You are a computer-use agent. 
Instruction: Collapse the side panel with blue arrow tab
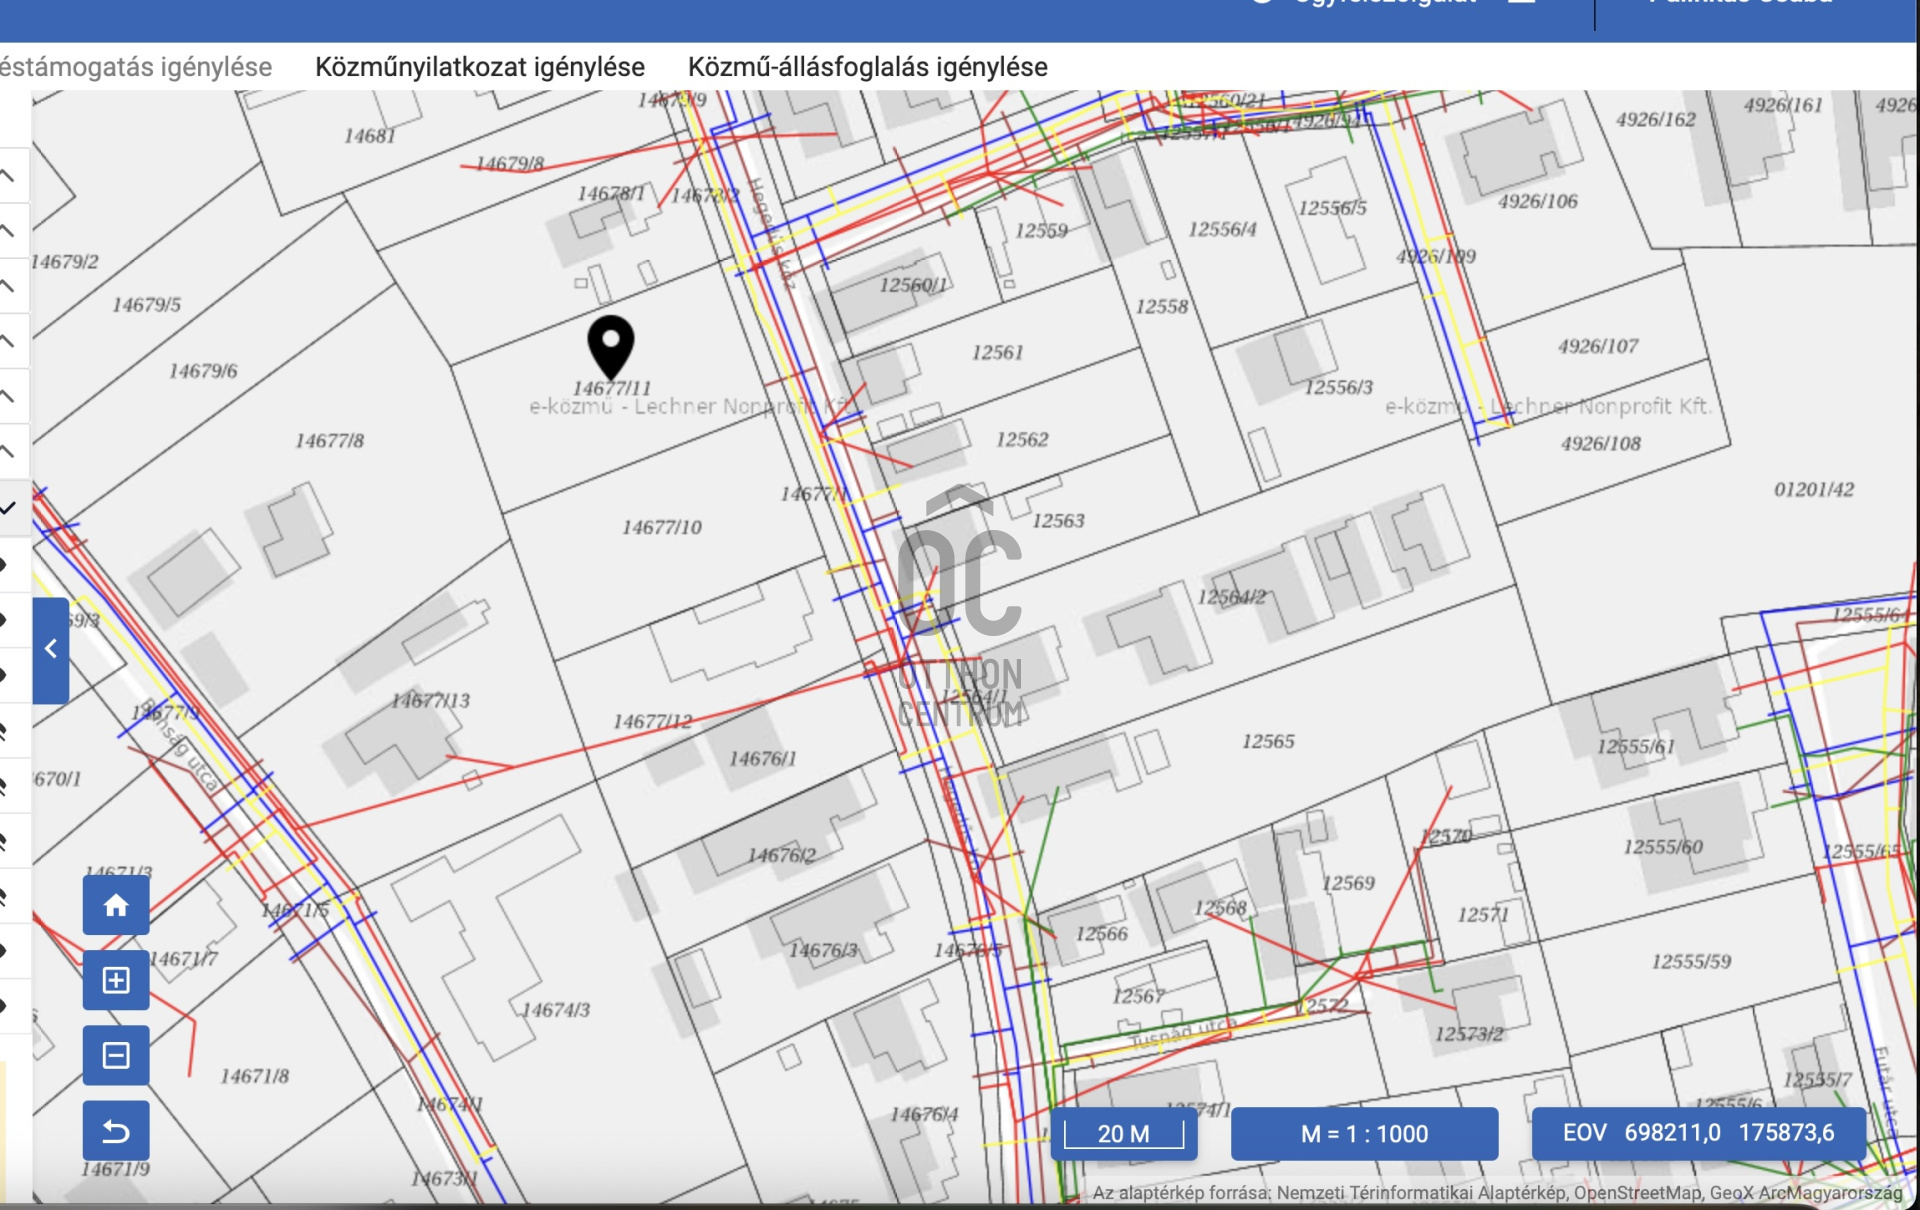51,649
